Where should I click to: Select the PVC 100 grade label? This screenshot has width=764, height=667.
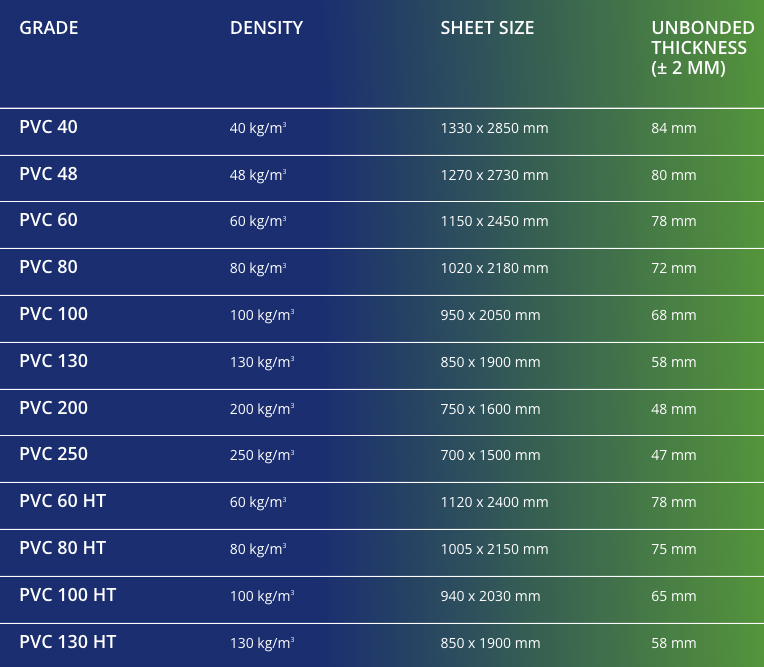click(x=53, y=314)
